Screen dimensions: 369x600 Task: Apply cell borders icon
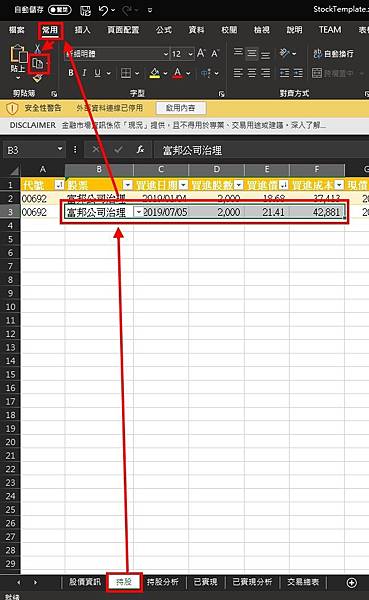(126, 73)
